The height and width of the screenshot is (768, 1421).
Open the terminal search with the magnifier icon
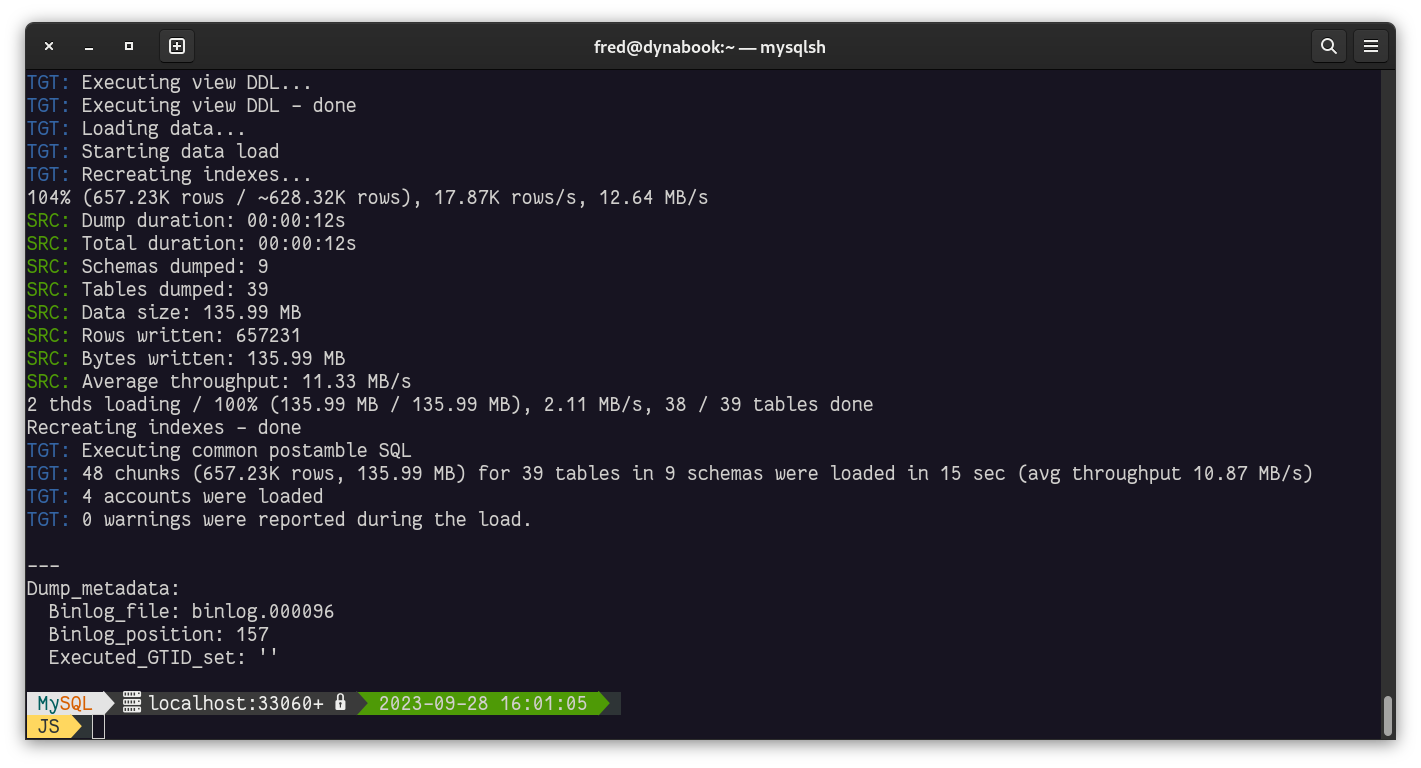(x=1328, y=46)
